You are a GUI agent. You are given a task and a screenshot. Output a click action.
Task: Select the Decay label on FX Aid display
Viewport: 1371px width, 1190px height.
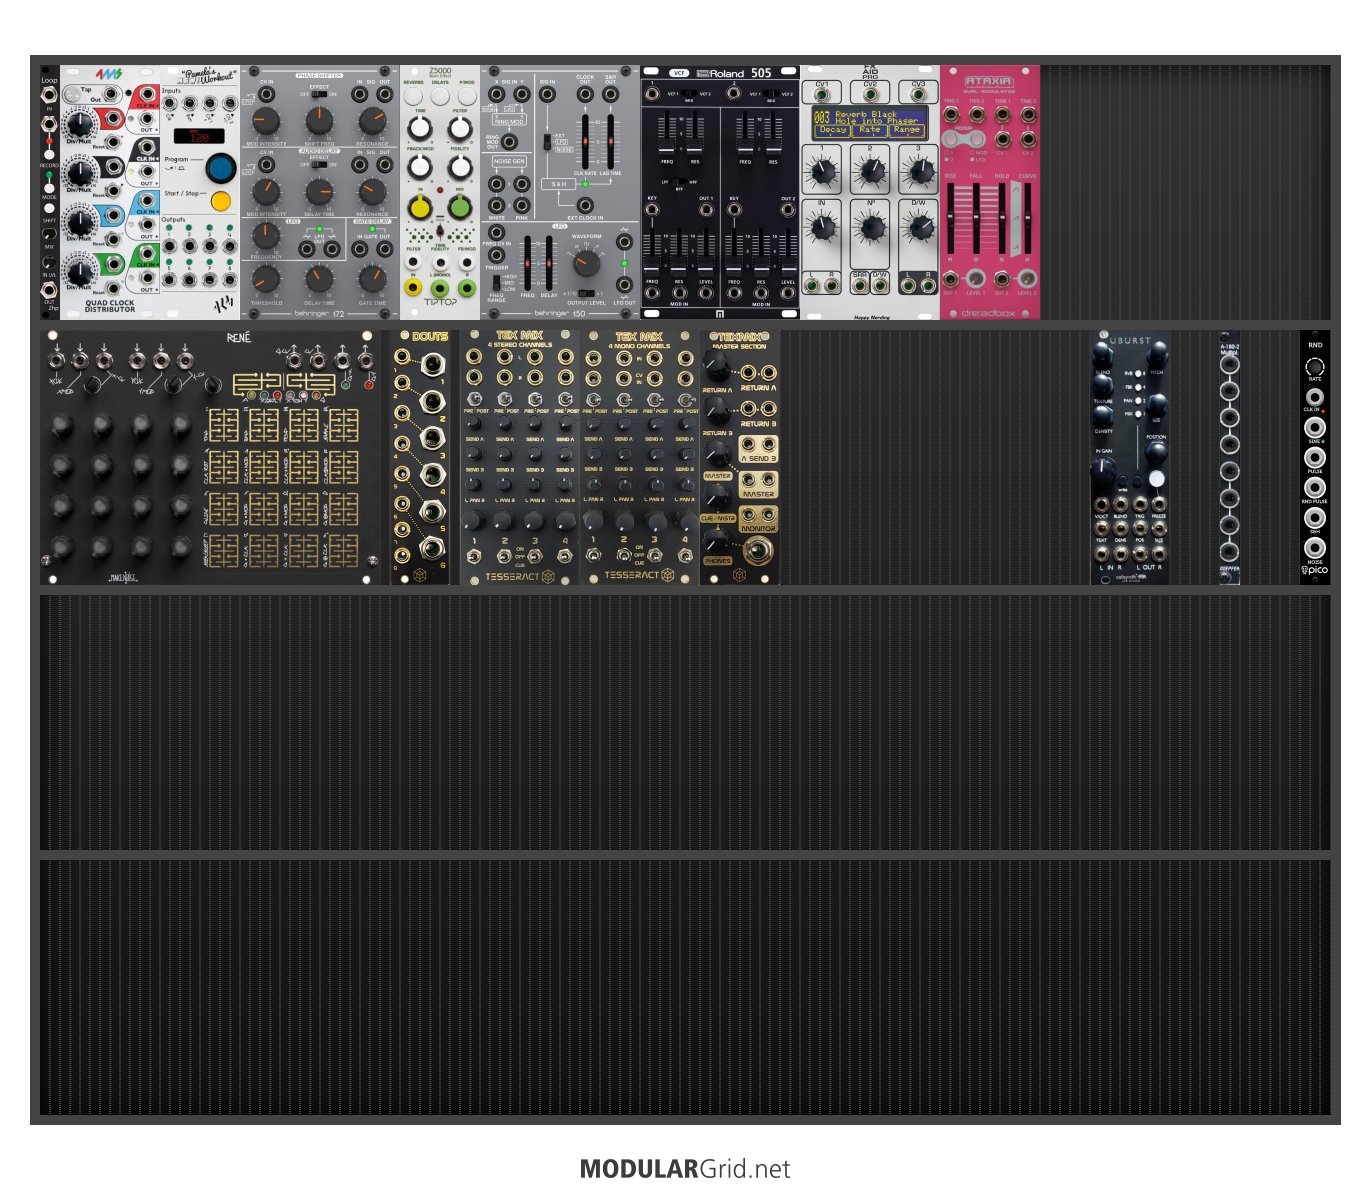click(x=832, y=130)
